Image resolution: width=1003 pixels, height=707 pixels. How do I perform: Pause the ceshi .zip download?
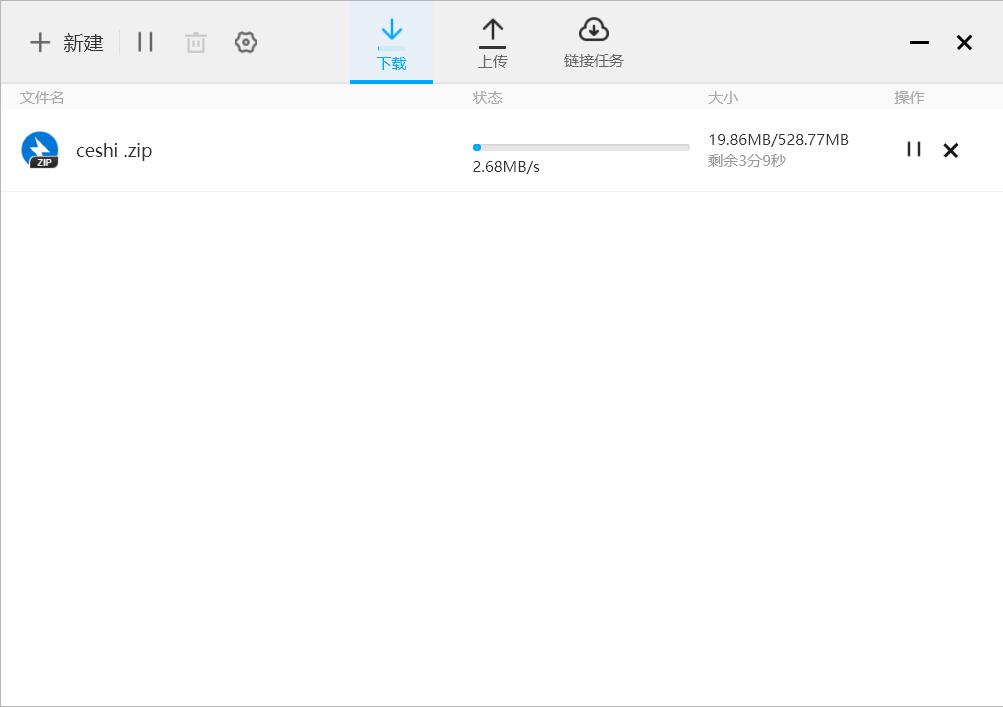click(x=914, y=150)
